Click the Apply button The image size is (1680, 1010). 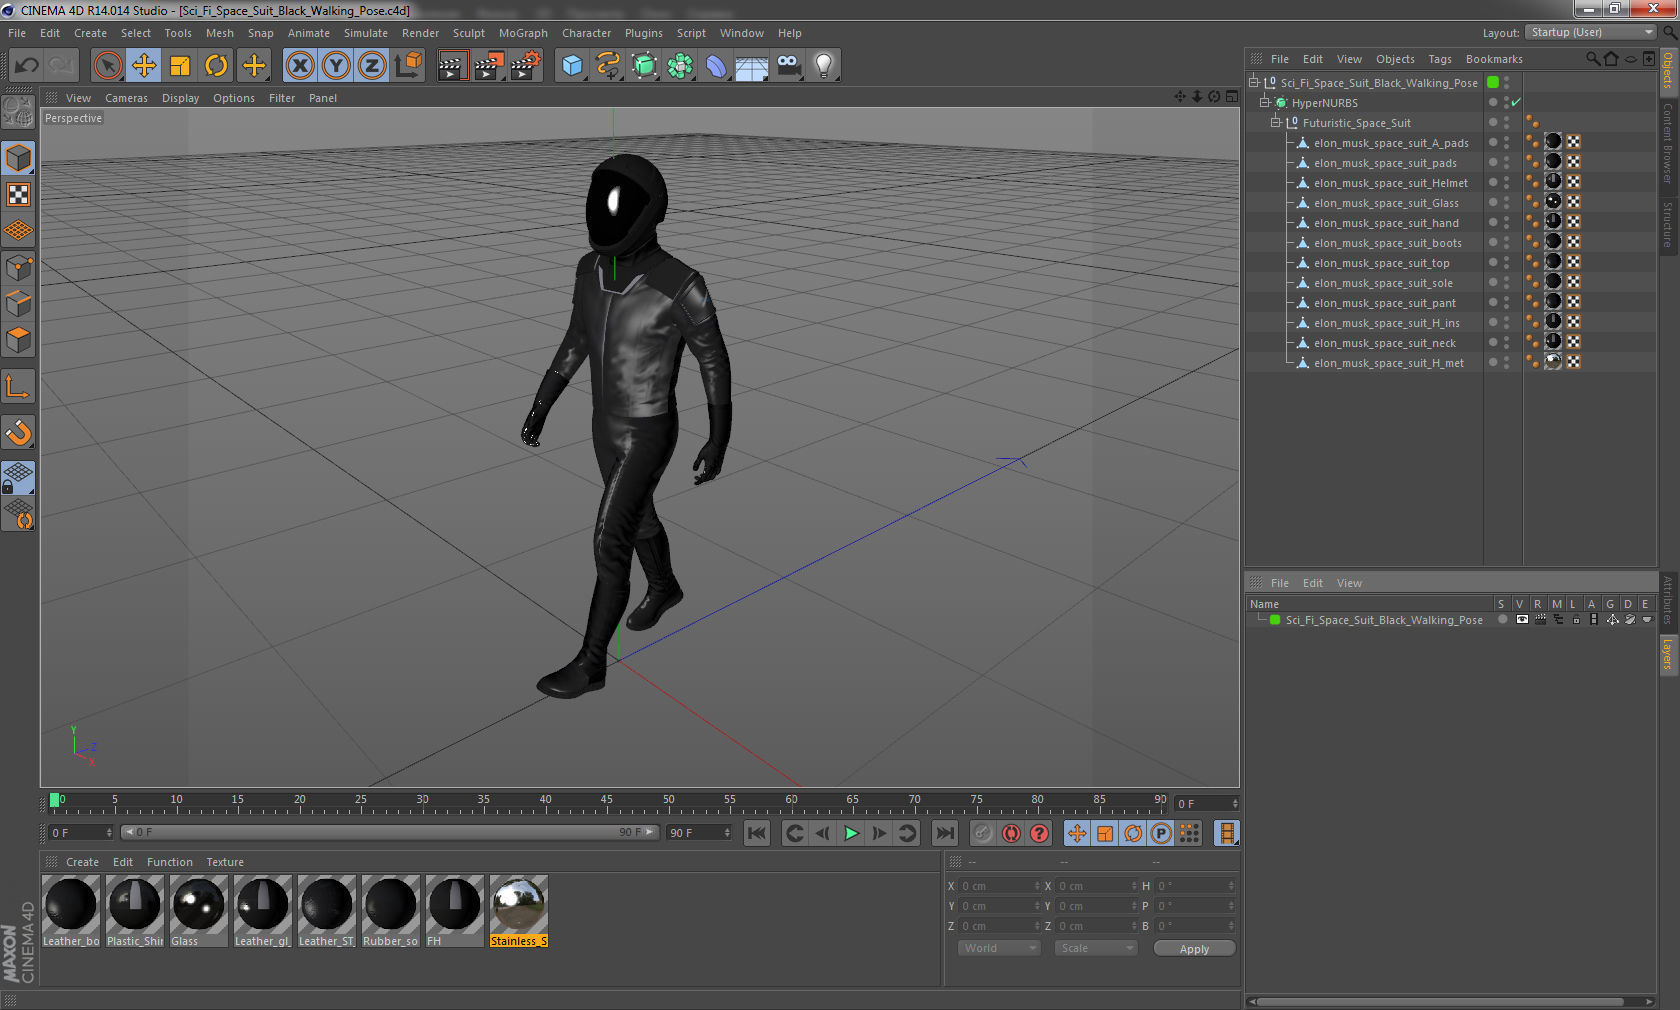point(1194,949)
